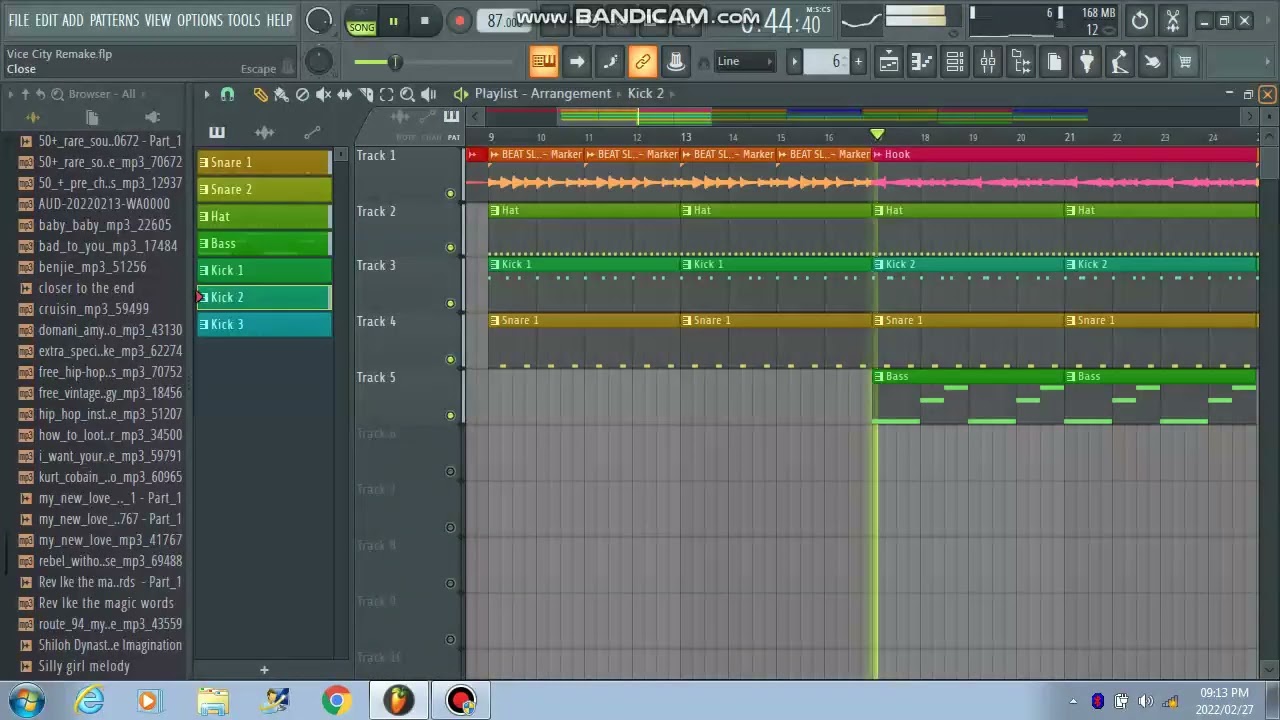Mute Track 1 with its green dot

(x=450, y=193)
